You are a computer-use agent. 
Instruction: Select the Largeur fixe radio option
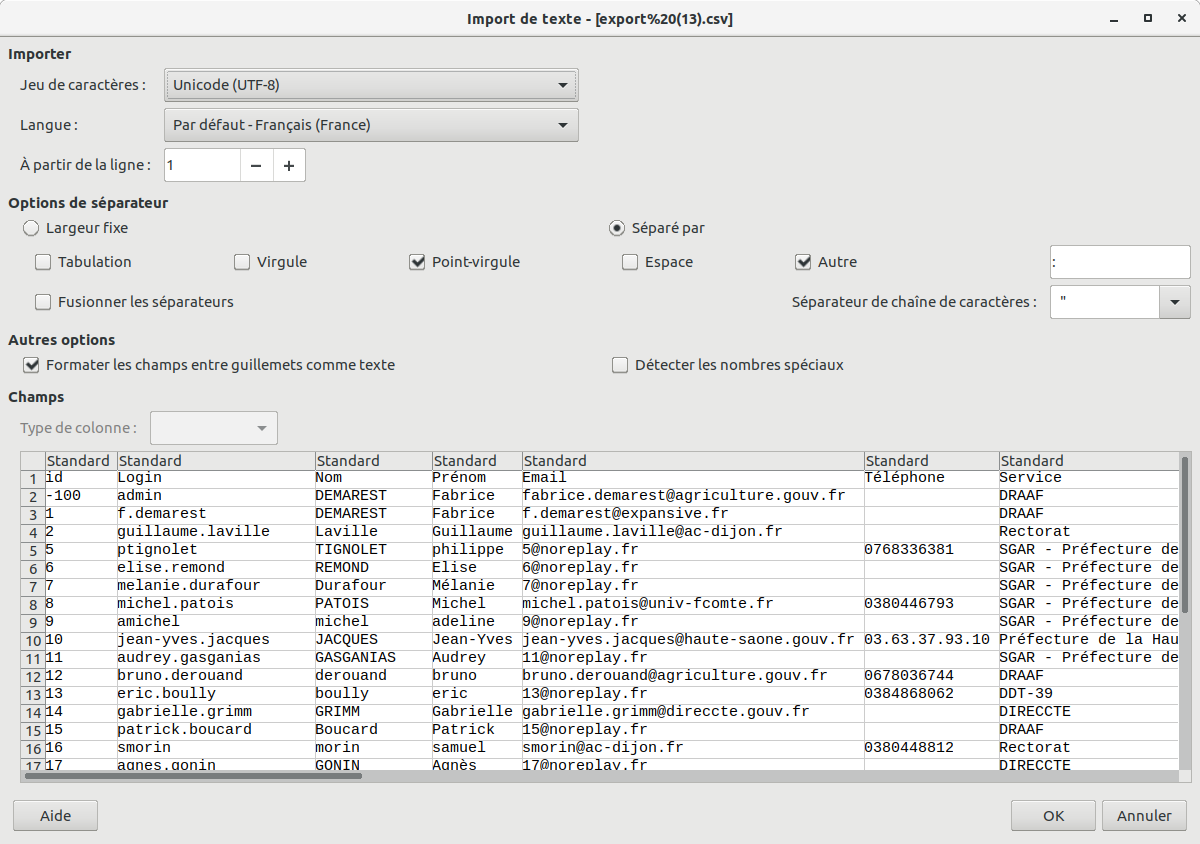(x=31, y=228)
